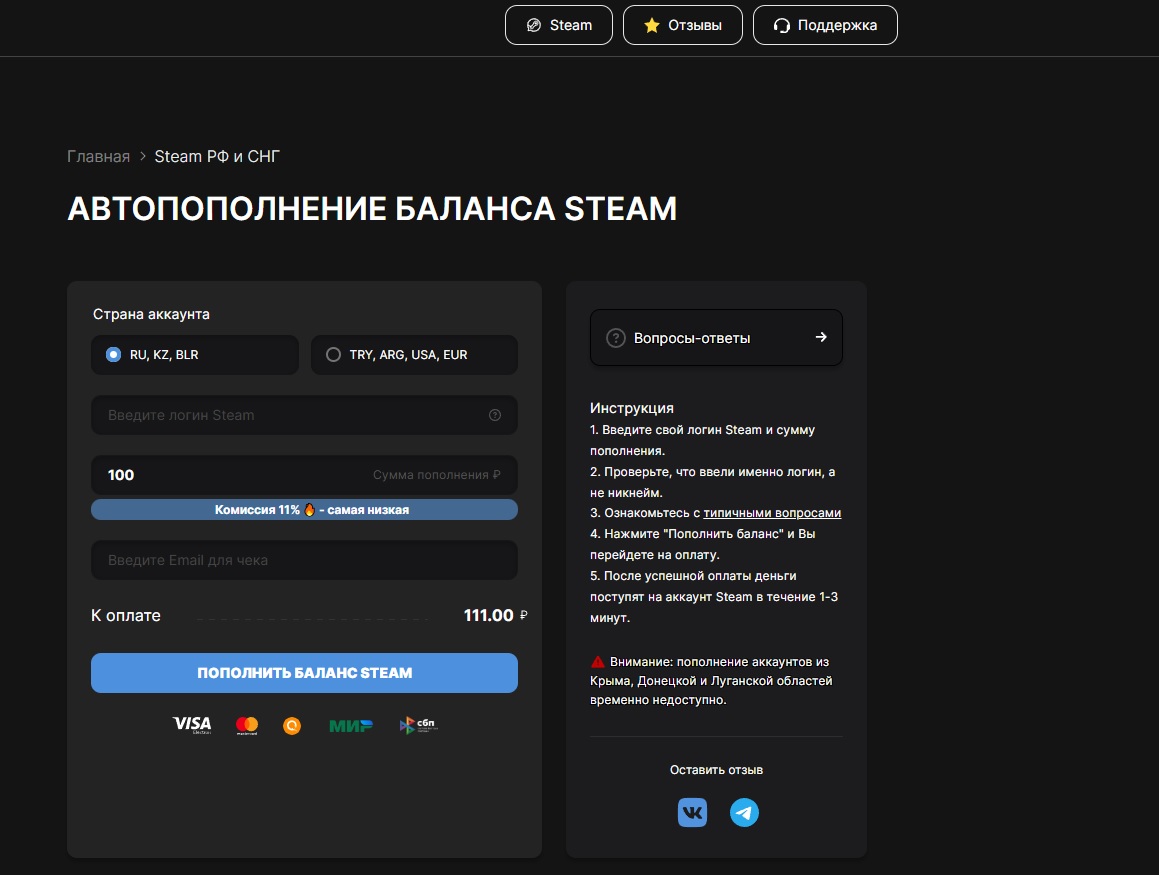Open Вопросы-ответы FAQ section
The height and width of the screenshot is (875, 1159).
[716, 338]
